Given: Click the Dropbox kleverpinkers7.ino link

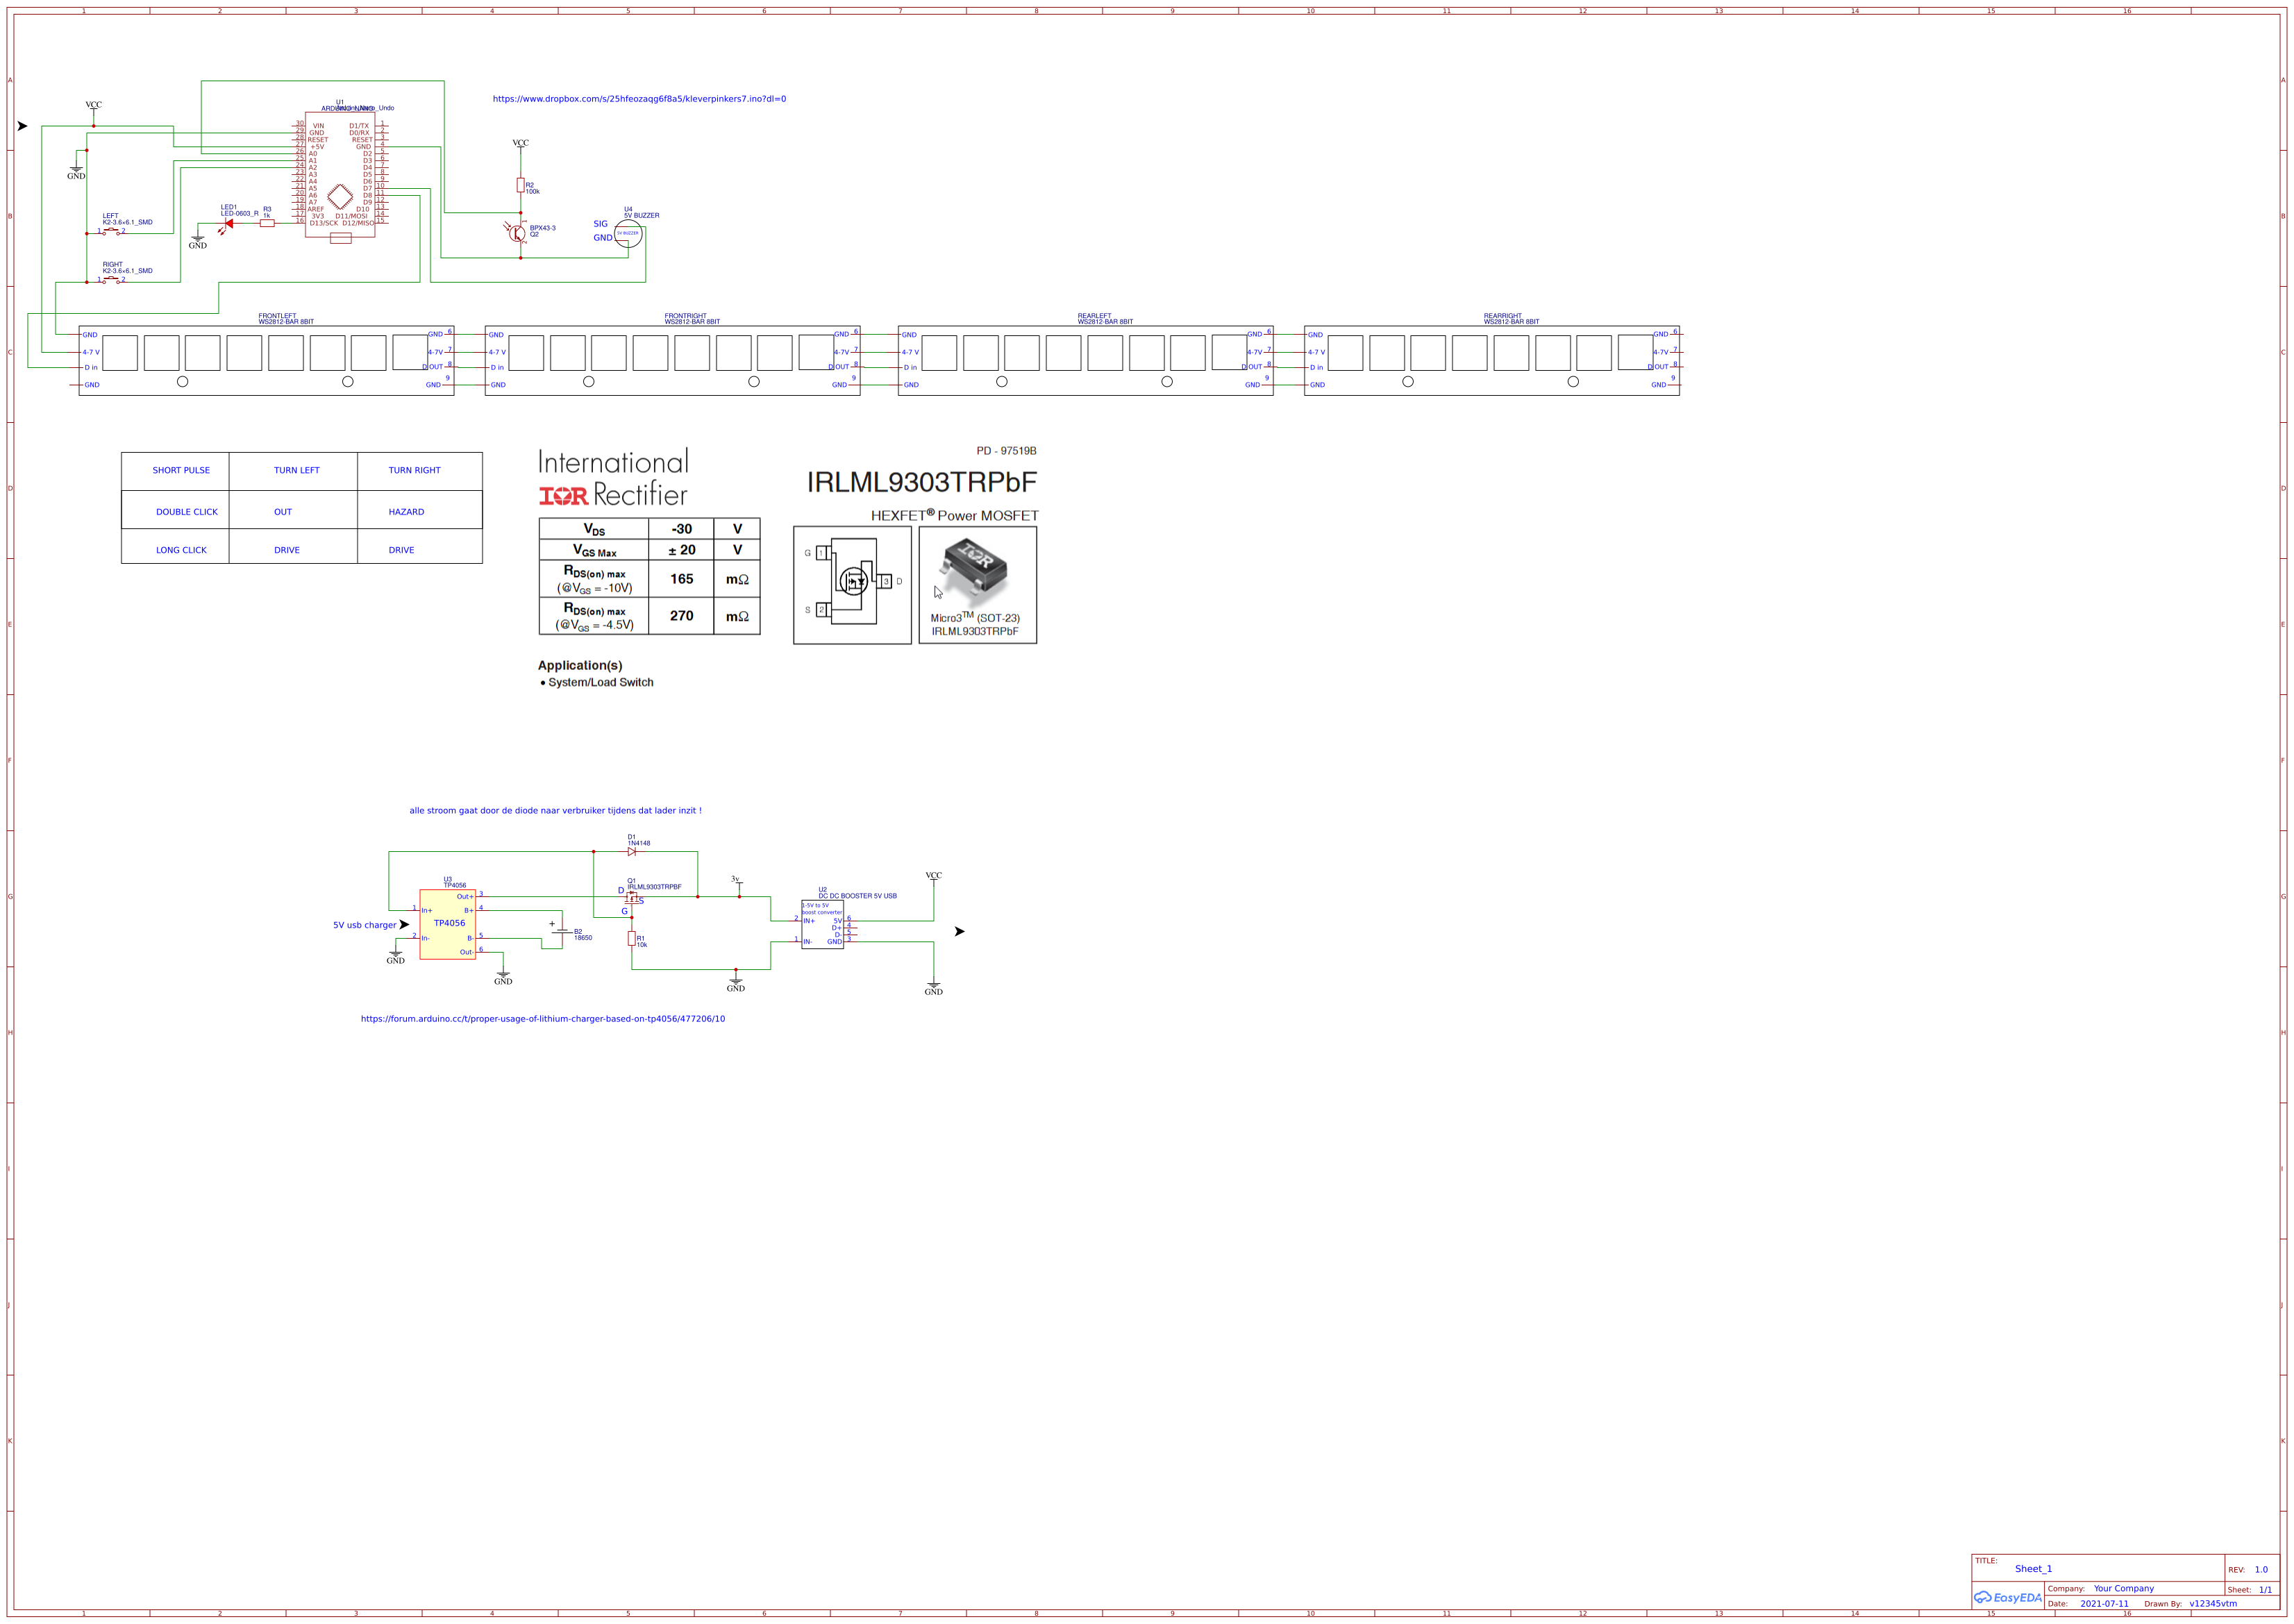Looking at the screenshot, I should (638, 99).
